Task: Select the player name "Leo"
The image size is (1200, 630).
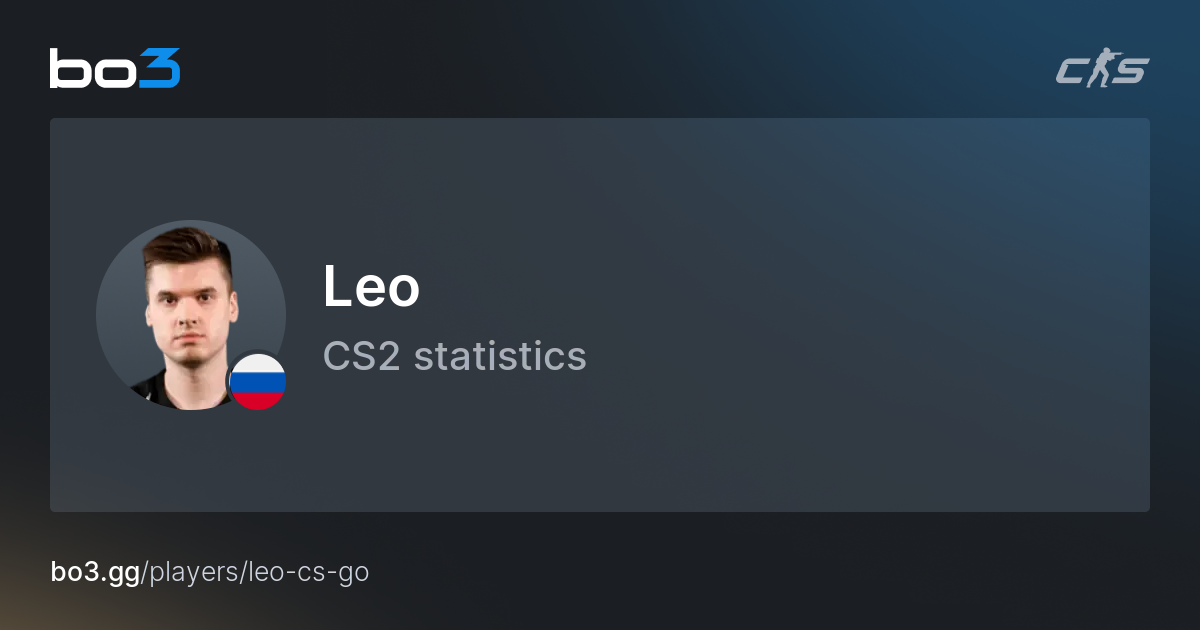Action: [371, 288]
